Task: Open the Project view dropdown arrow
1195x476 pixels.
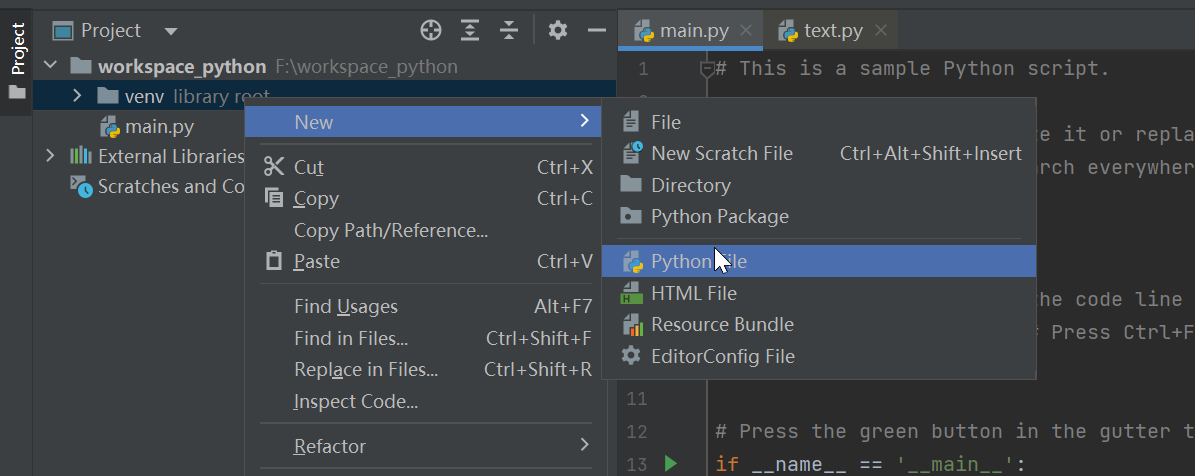Action: pyautogui.click(x=170, y=31)
